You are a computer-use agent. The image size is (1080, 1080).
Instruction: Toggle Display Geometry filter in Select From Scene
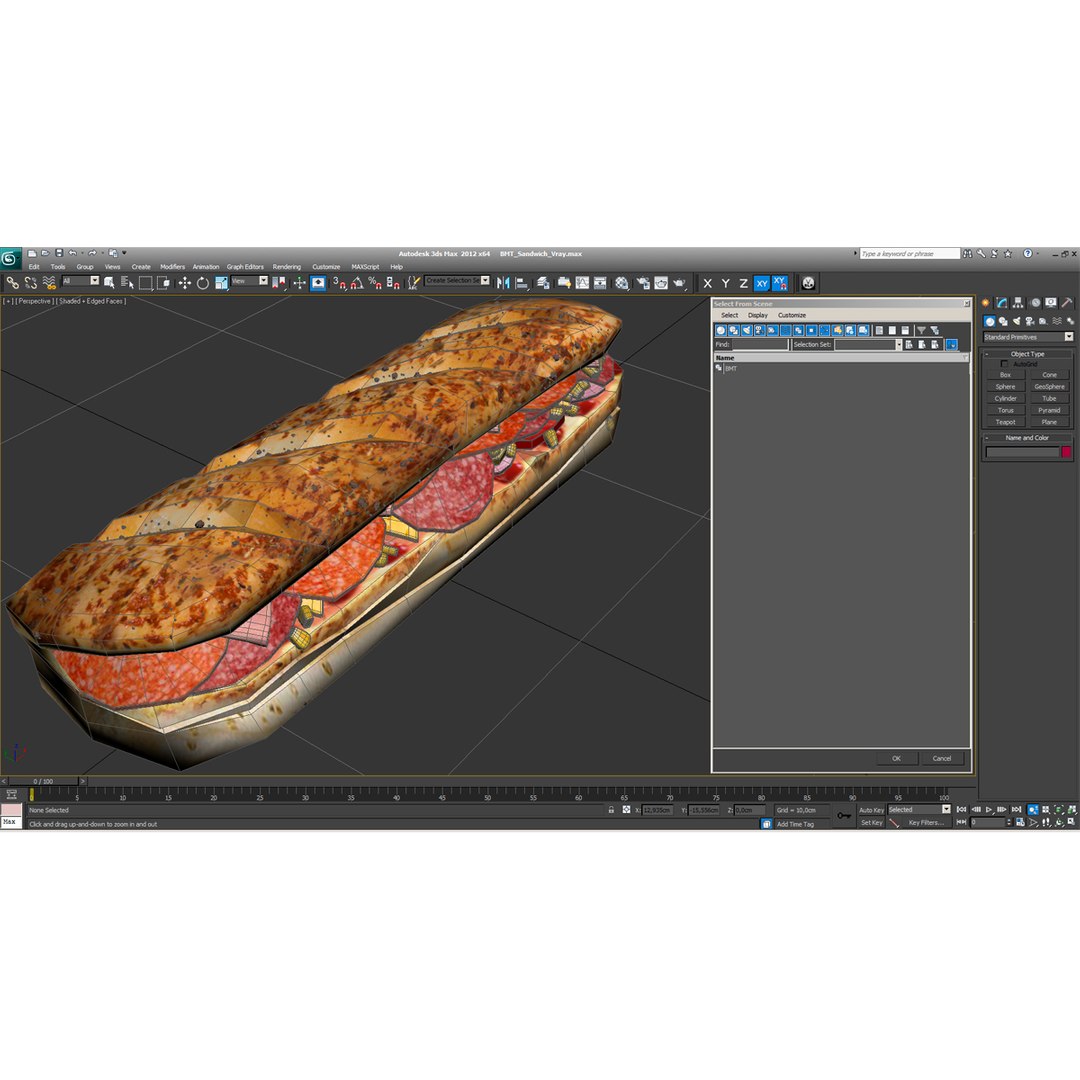(x=720, y=331)
